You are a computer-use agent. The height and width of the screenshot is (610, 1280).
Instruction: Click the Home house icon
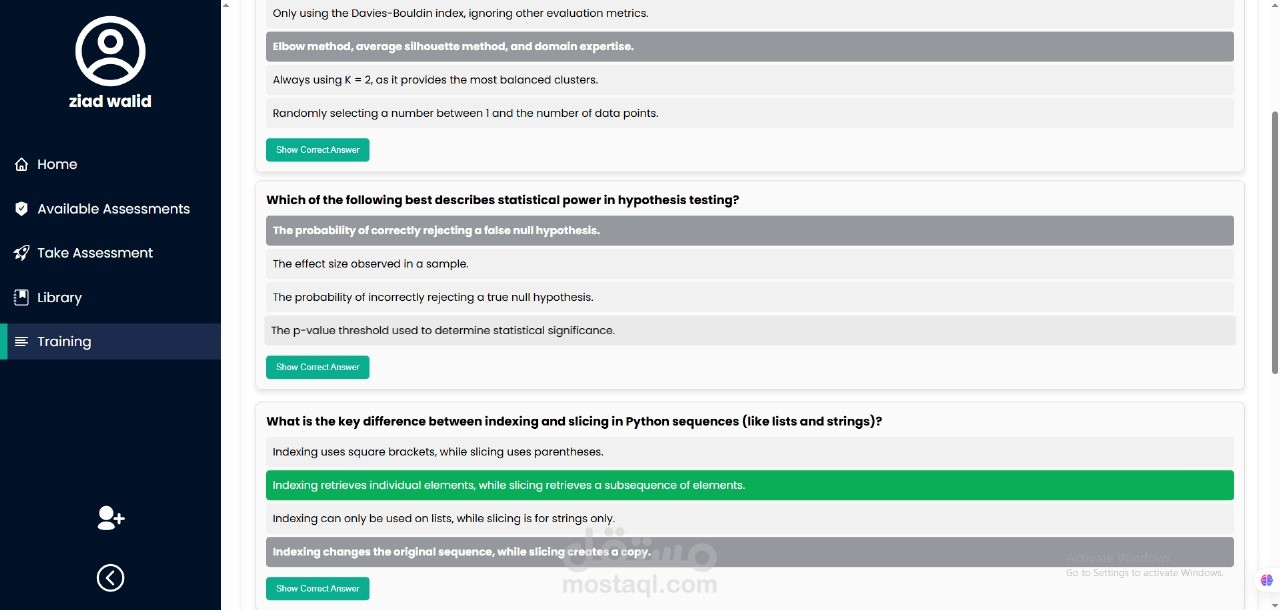pyautogui.click(x=21, y=164)
